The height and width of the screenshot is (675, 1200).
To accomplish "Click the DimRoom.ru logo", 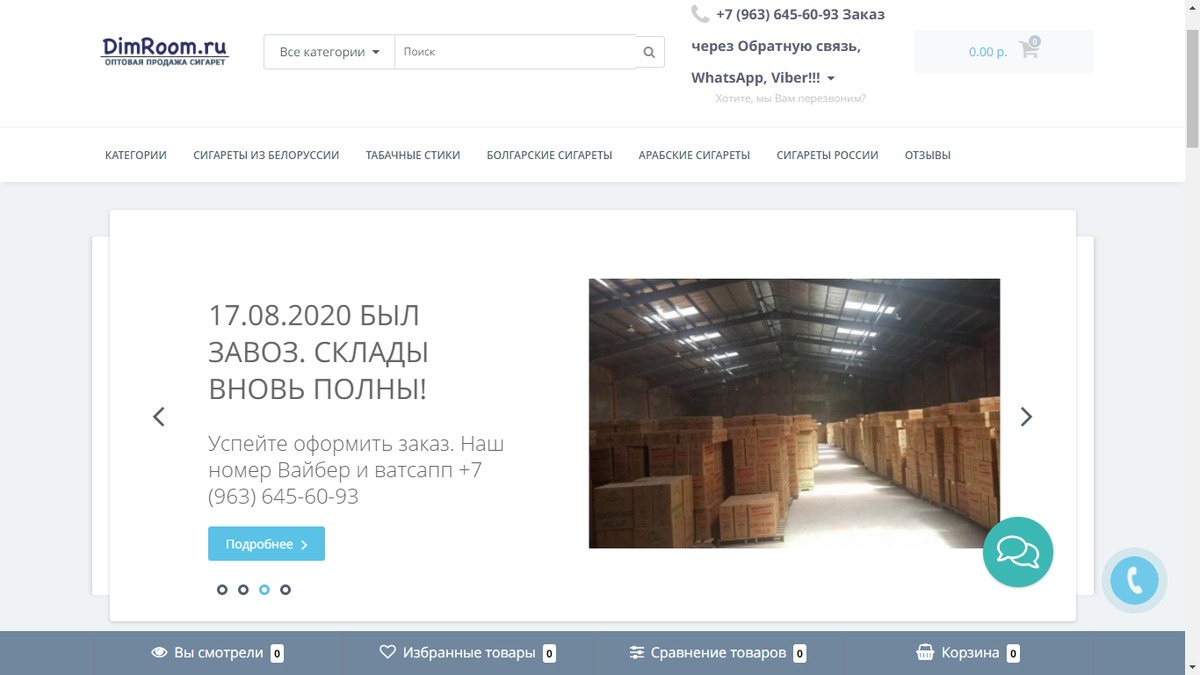I will tap(165, 51).
